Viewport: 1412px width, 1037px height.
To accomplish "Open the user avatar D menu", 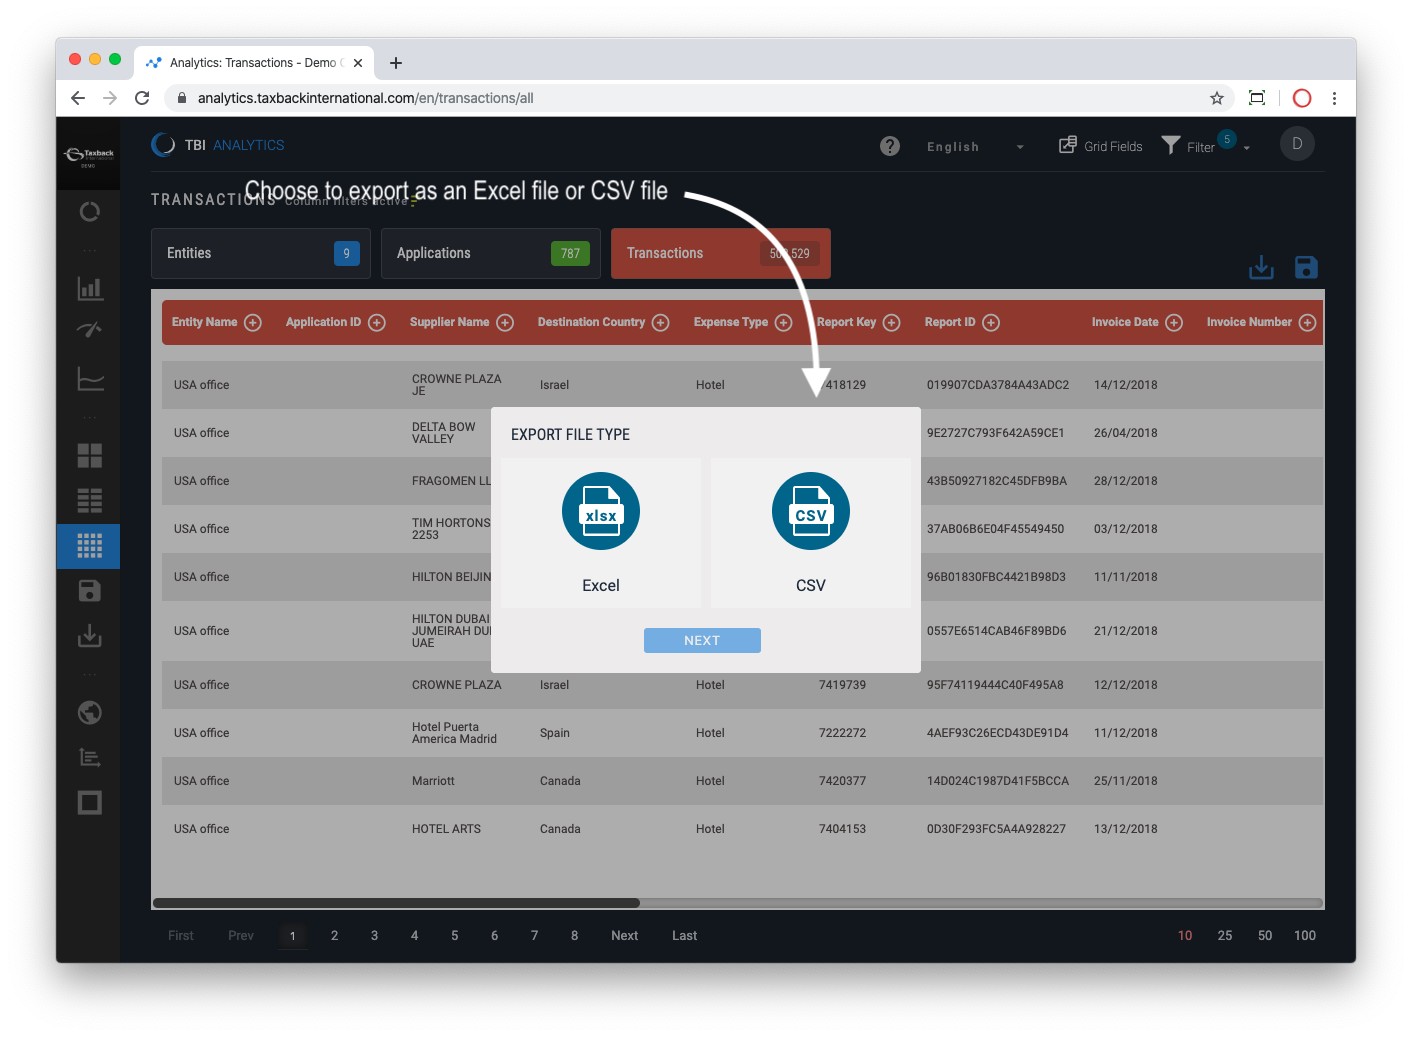I will [x=1297, y=144].
